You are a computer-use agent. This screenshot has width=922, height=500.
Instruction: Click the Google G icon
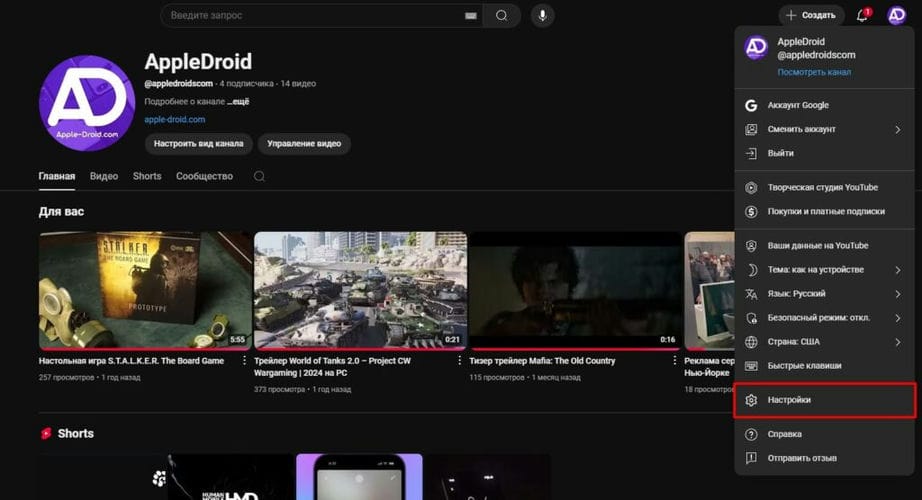[x=751, y=105]
